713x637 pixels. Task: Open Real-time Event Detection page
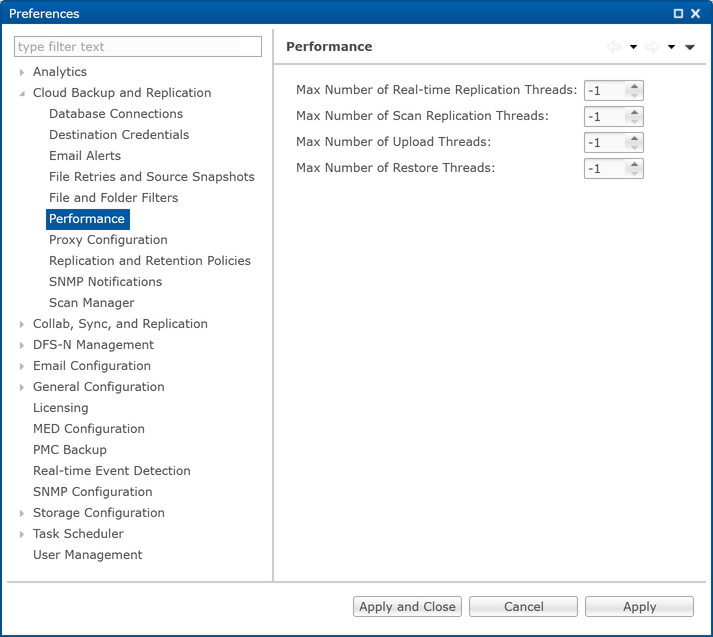tap(112, 471)
